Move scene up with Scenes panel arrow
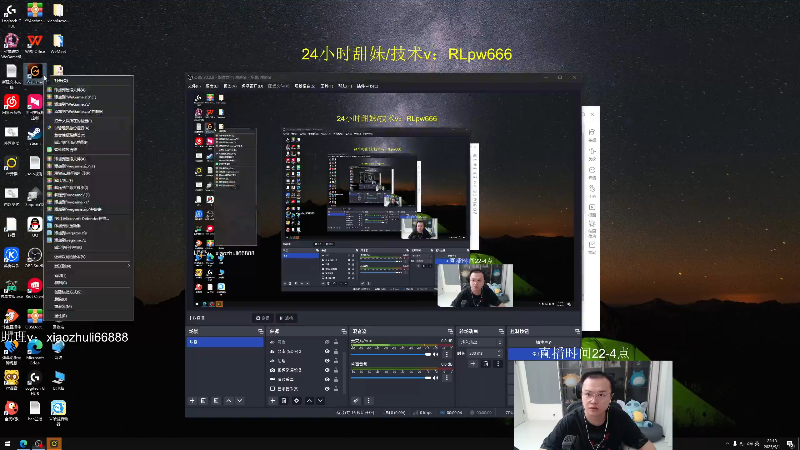 [x=229, y=401]
